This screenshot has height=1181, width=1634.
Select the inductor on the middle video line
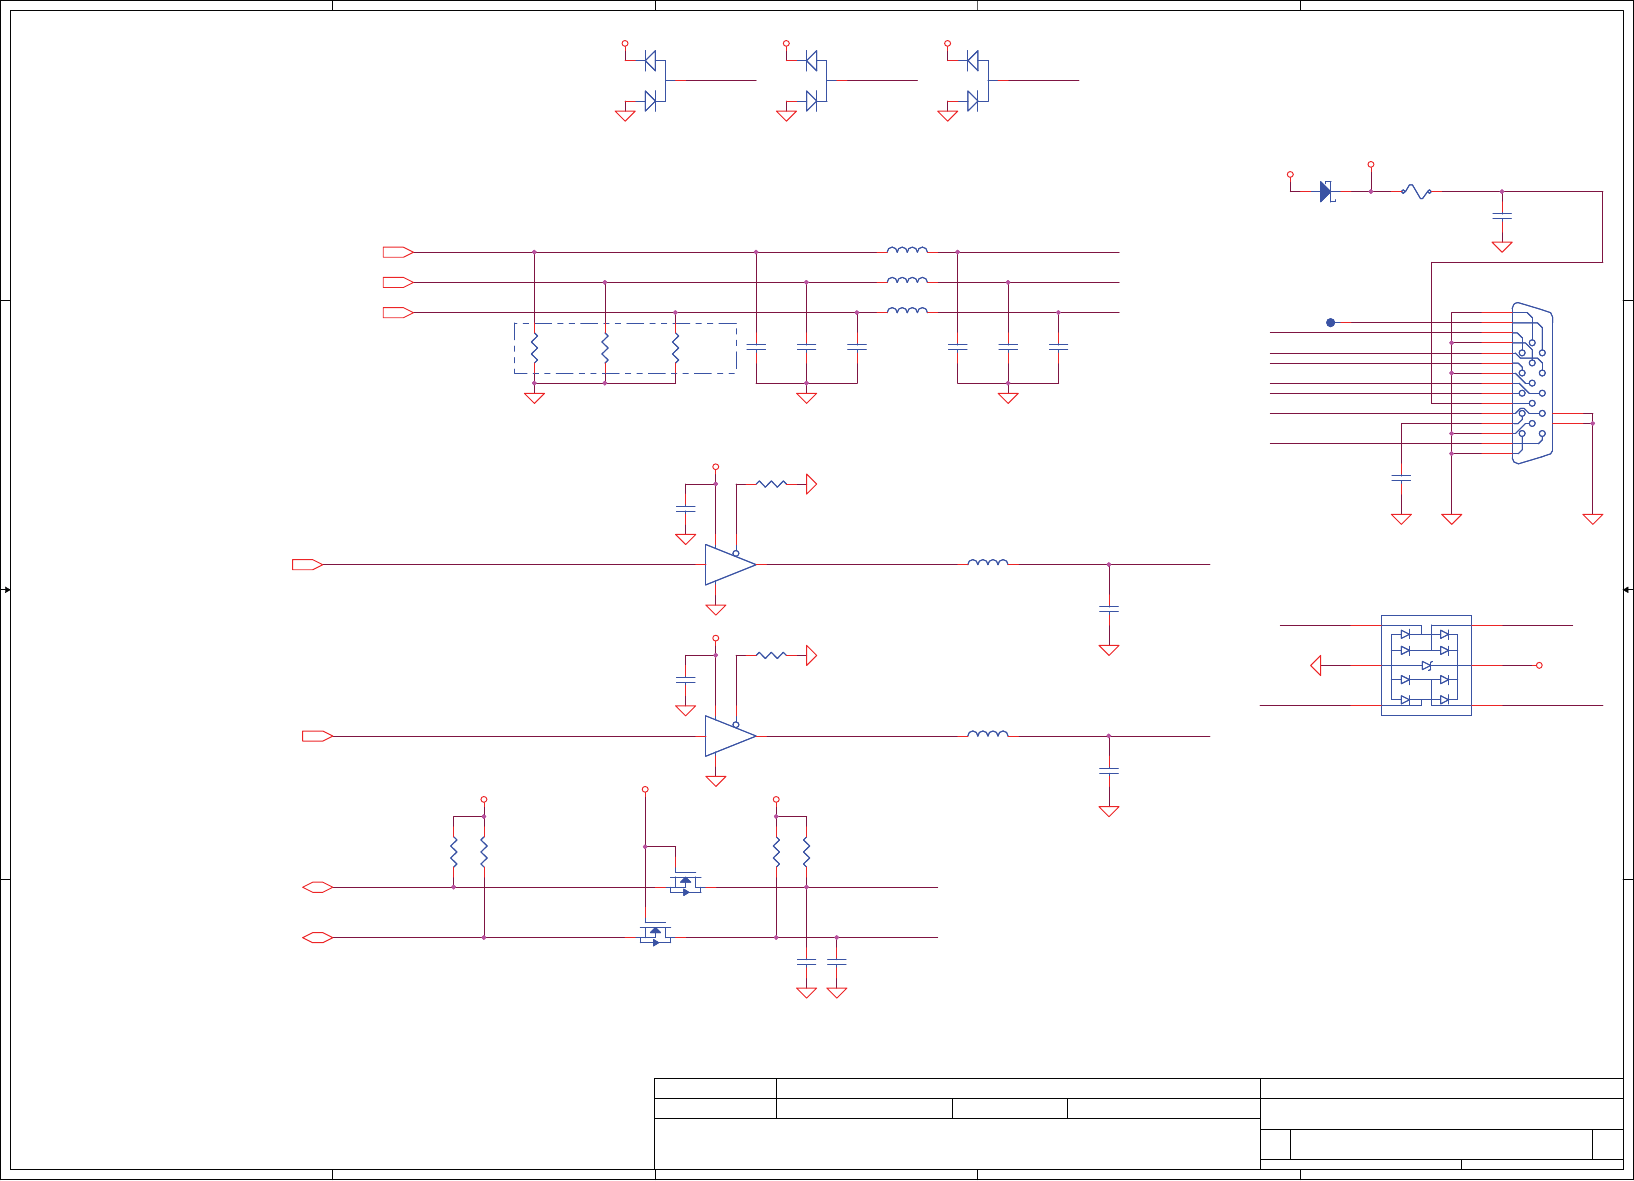[x=907, y=280]
